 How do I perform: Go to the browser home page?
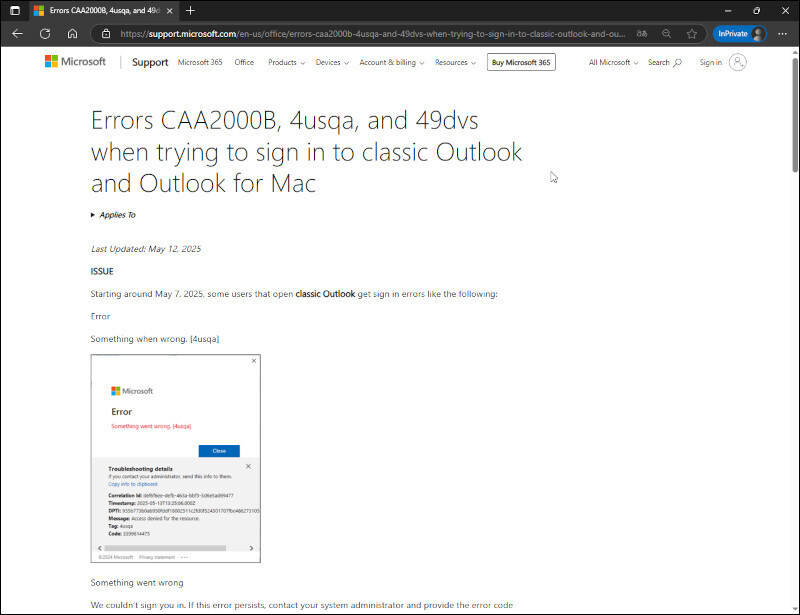tap(72, 34)
